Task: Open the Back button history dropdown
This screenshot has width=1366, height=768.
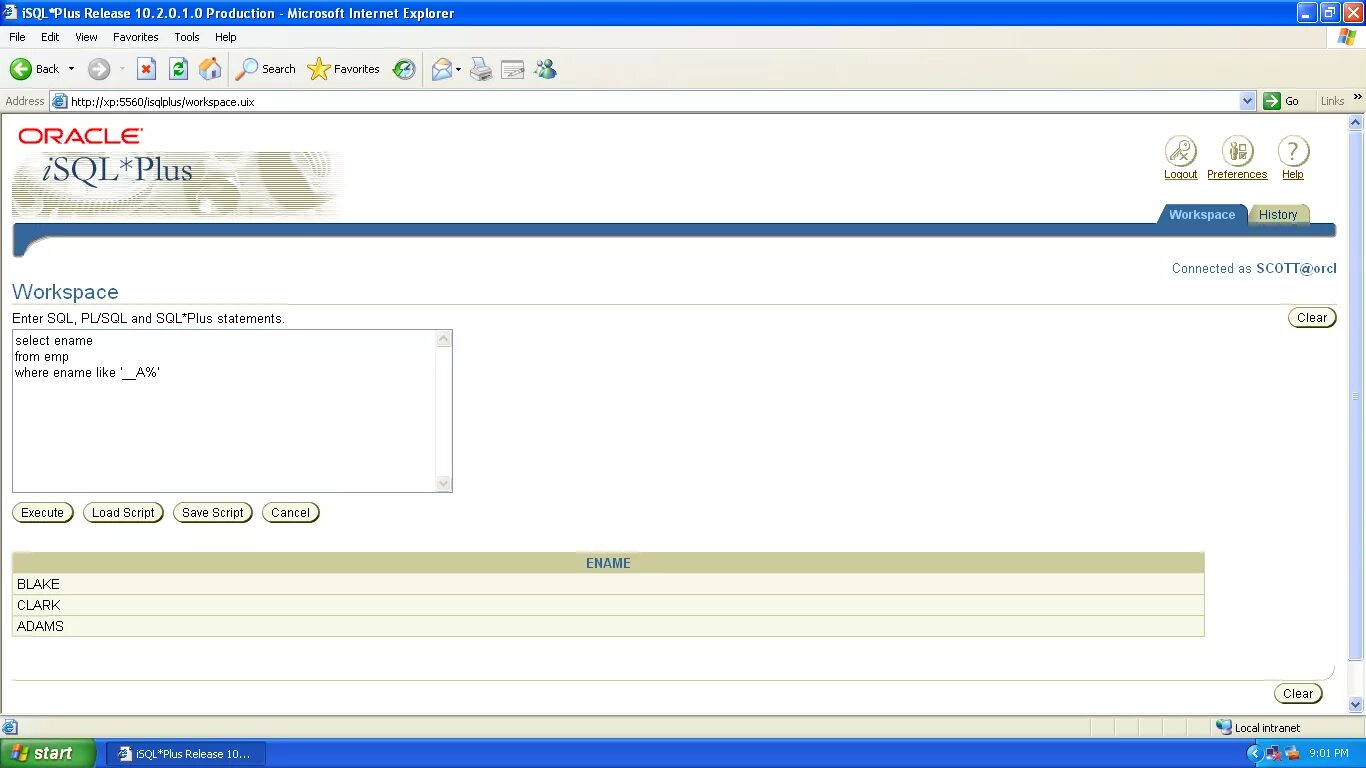Action: [71, 69]
